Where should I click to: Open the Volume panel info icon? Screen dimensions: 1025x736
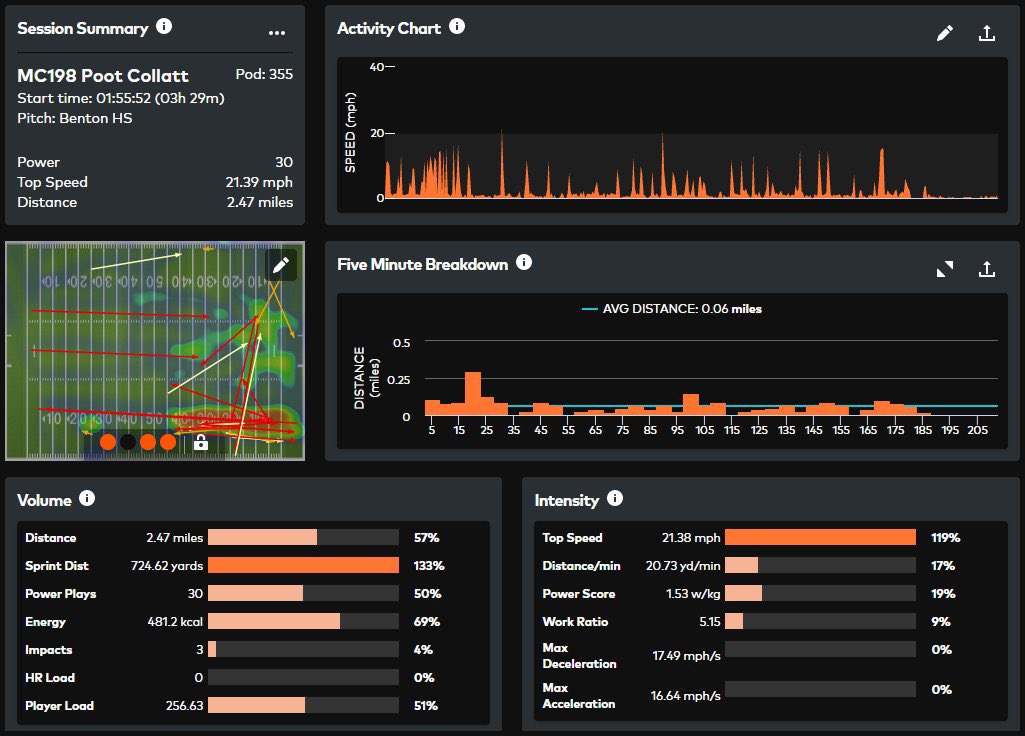tap(87, 498)
